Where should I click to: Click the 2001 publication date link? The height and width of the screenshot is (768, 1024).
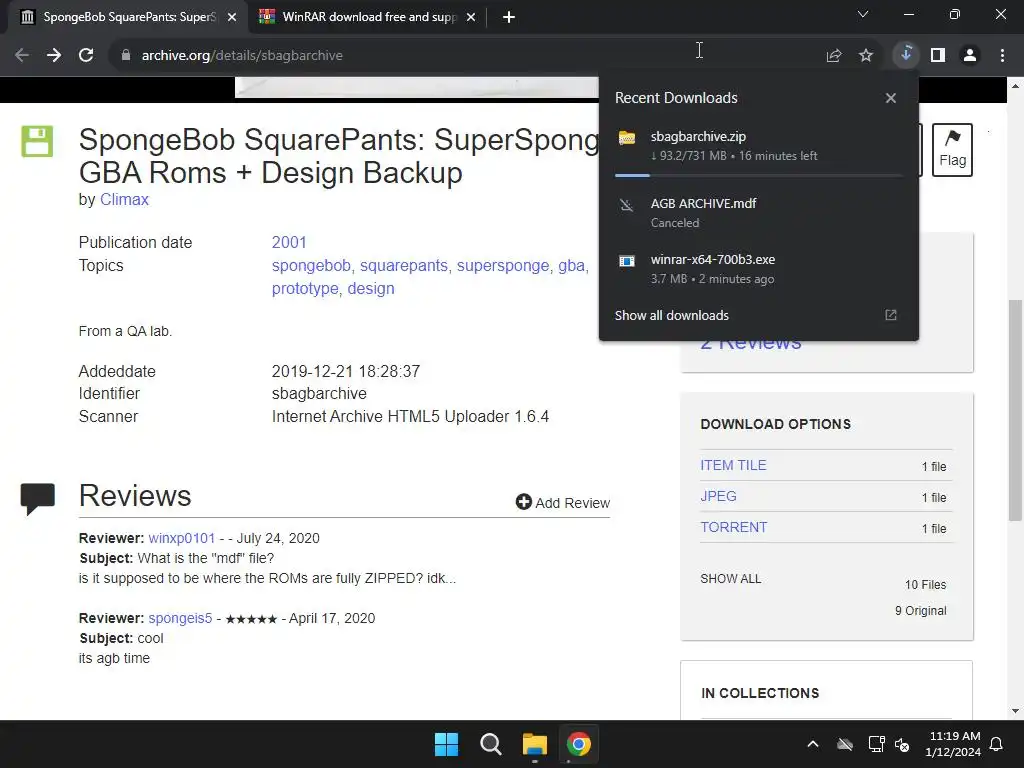pyautogui.click(x=289, y=242)
